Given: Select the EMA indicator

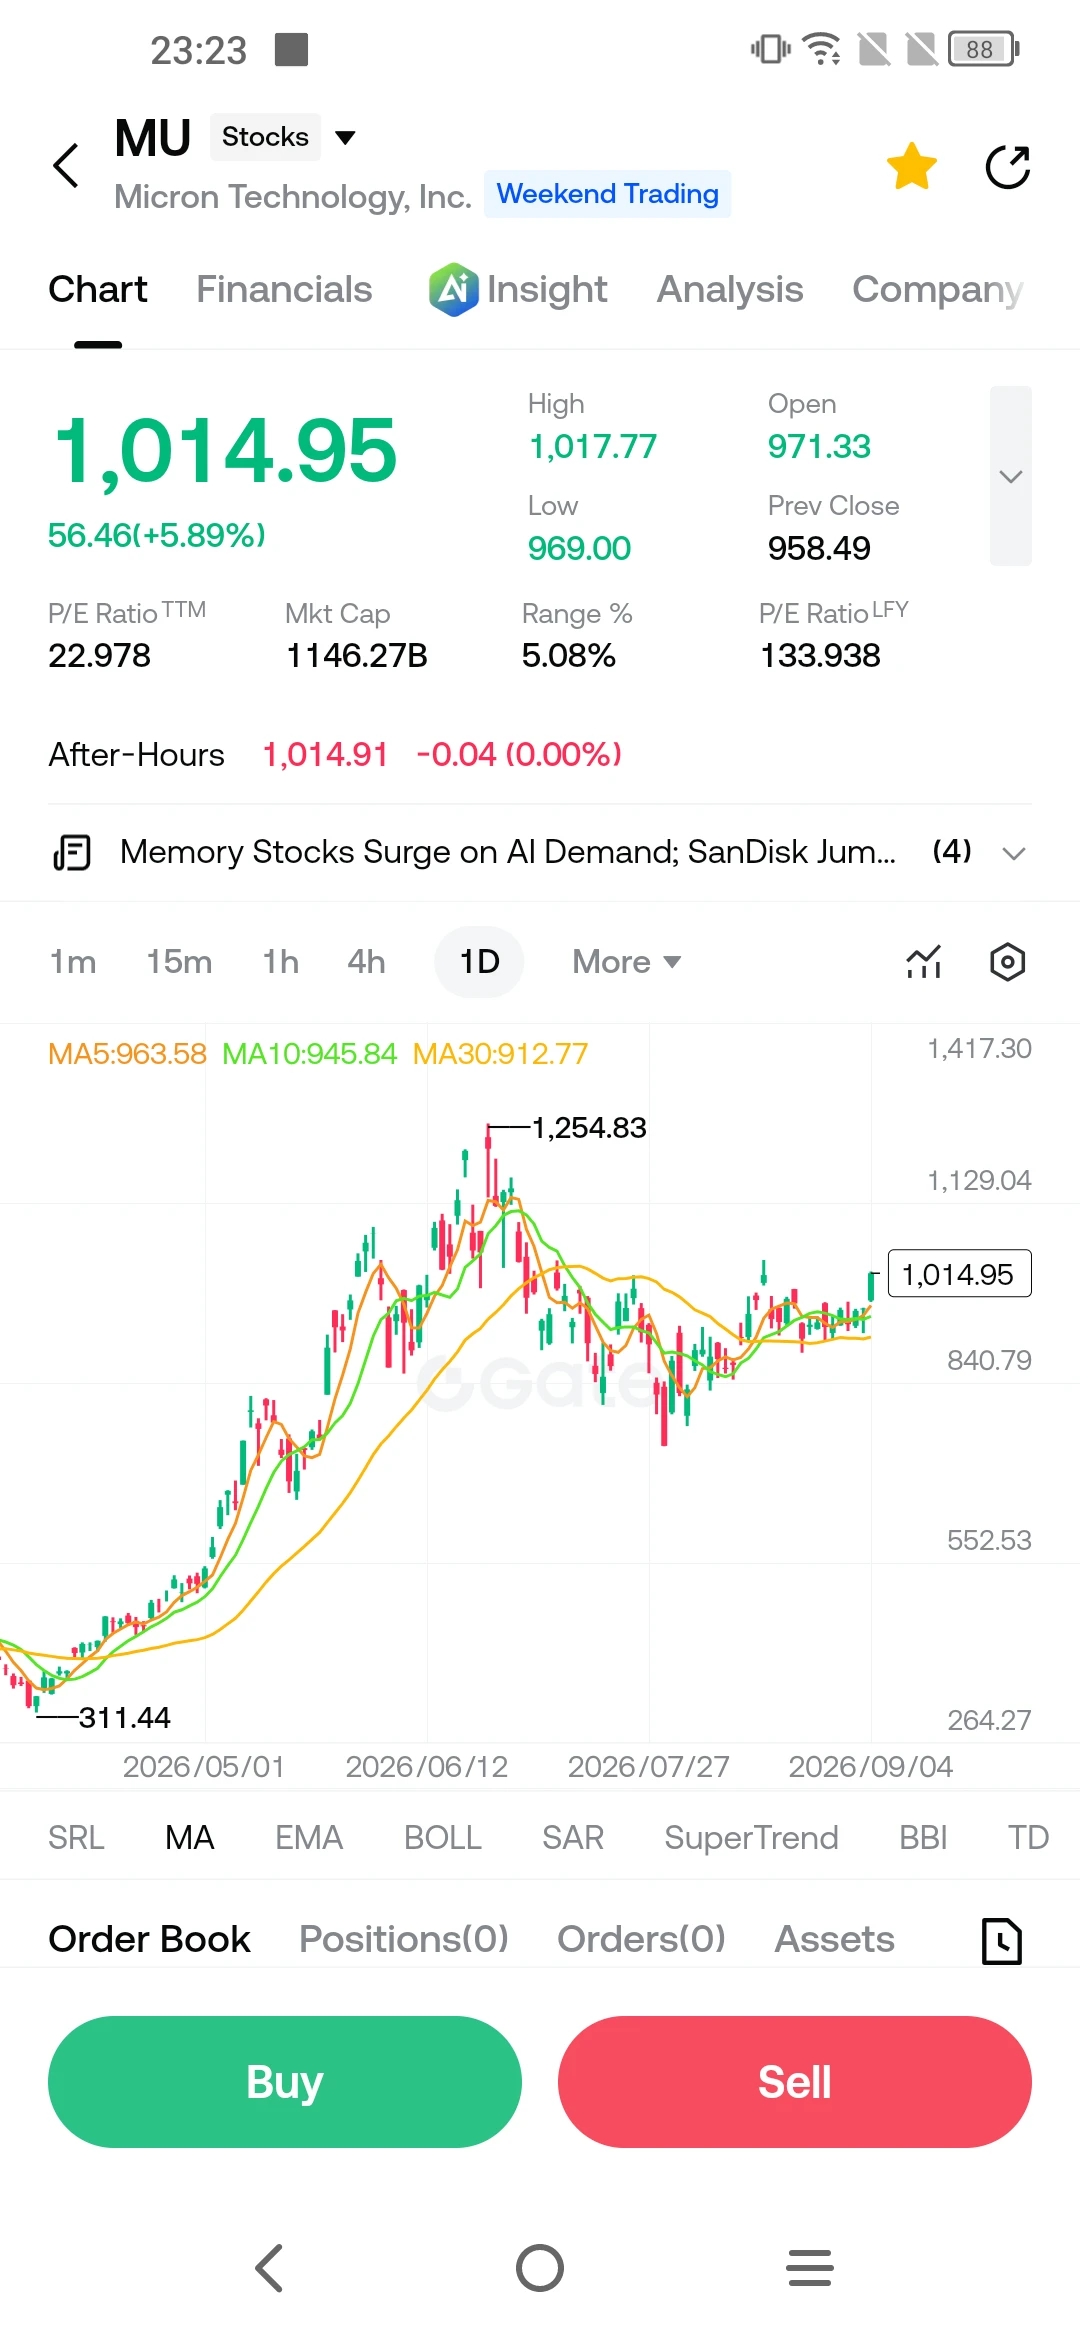Looking at the screenshot, I should (309, 1838).
